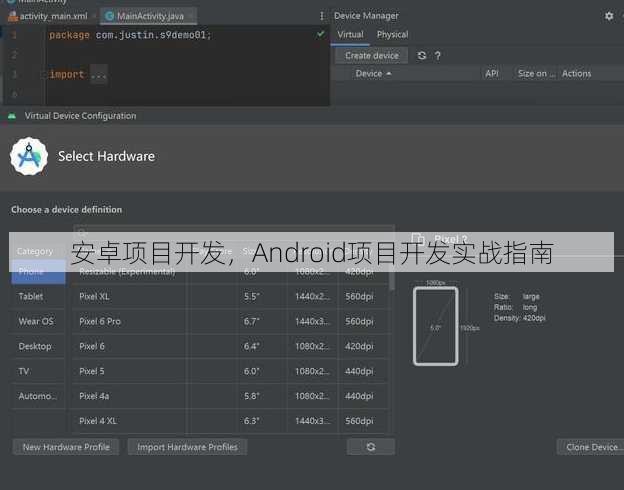Select the Resizable (Experimental) device row
This screenshot has height=490, width=624.
tap(230, 271)
